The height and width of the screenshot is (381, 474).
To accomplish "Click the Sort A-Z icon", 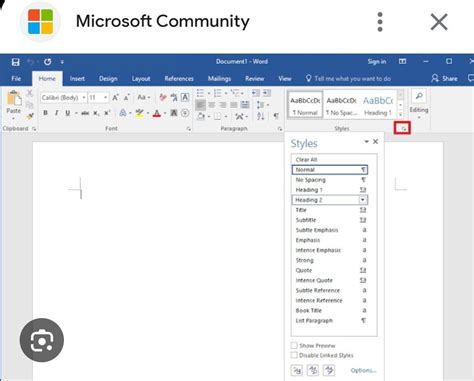I will click(x=261, y=116).
